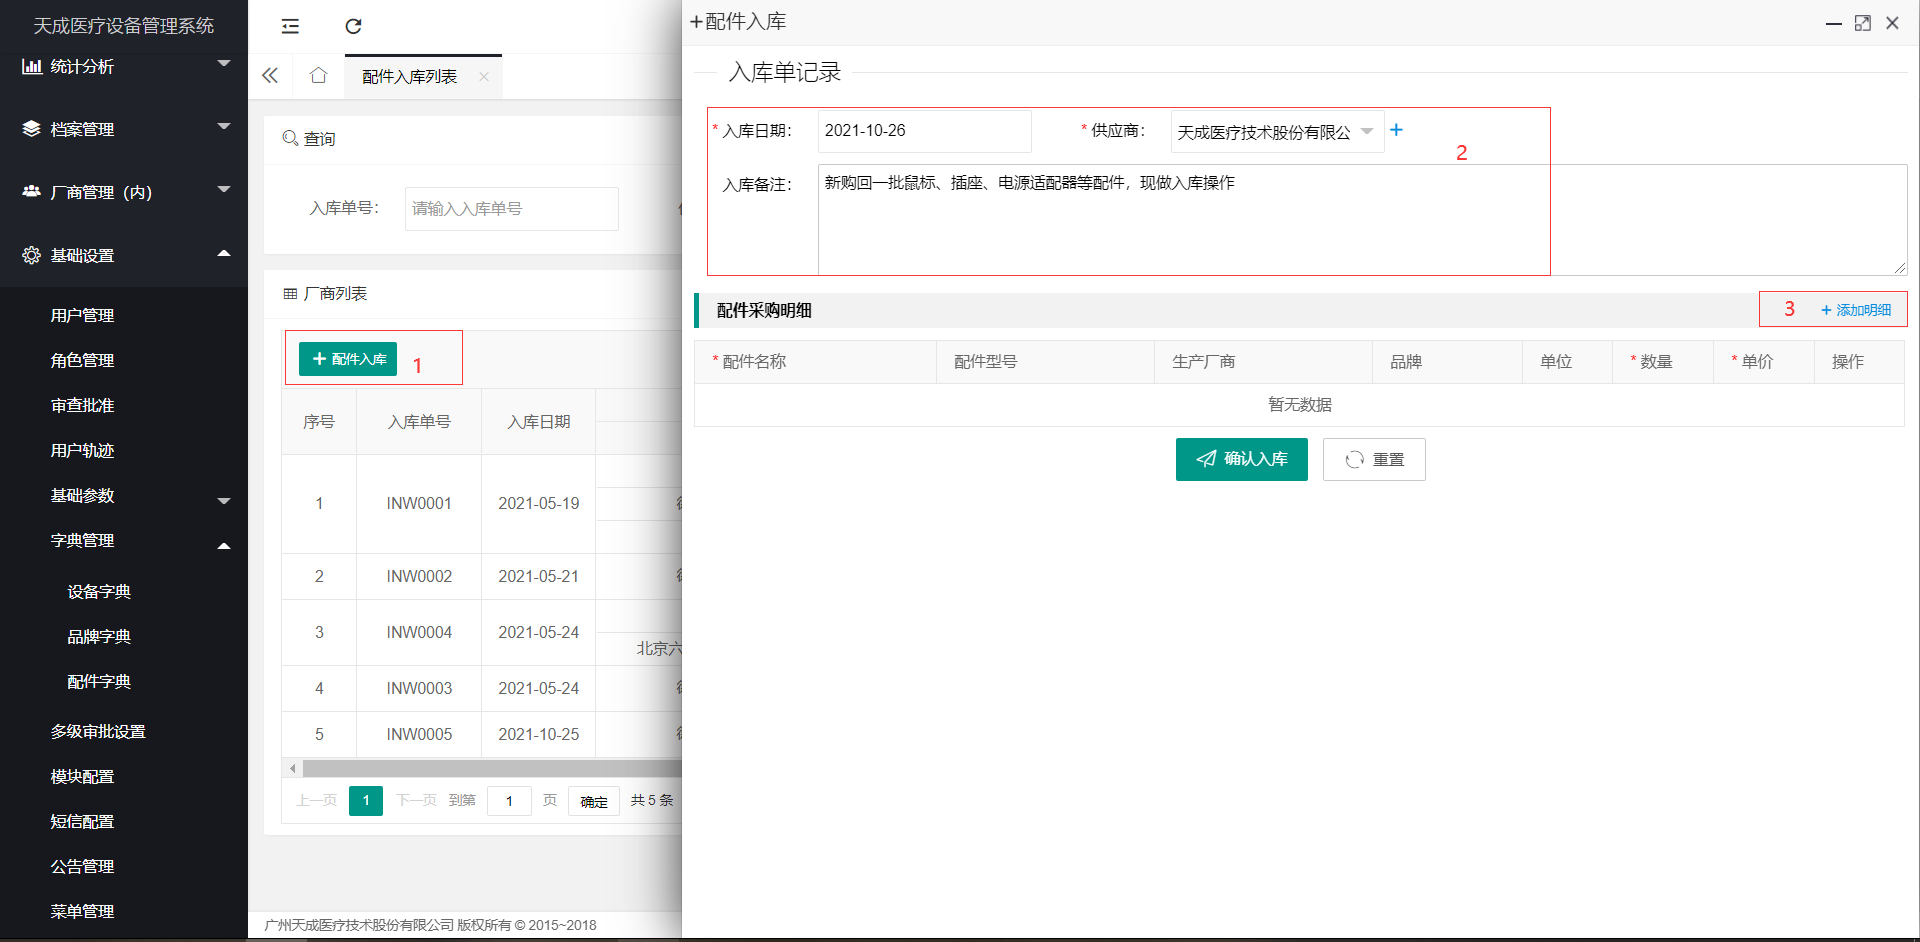Click the table horizontal scrollbar

pyautogui.click(x=492, y=768)
